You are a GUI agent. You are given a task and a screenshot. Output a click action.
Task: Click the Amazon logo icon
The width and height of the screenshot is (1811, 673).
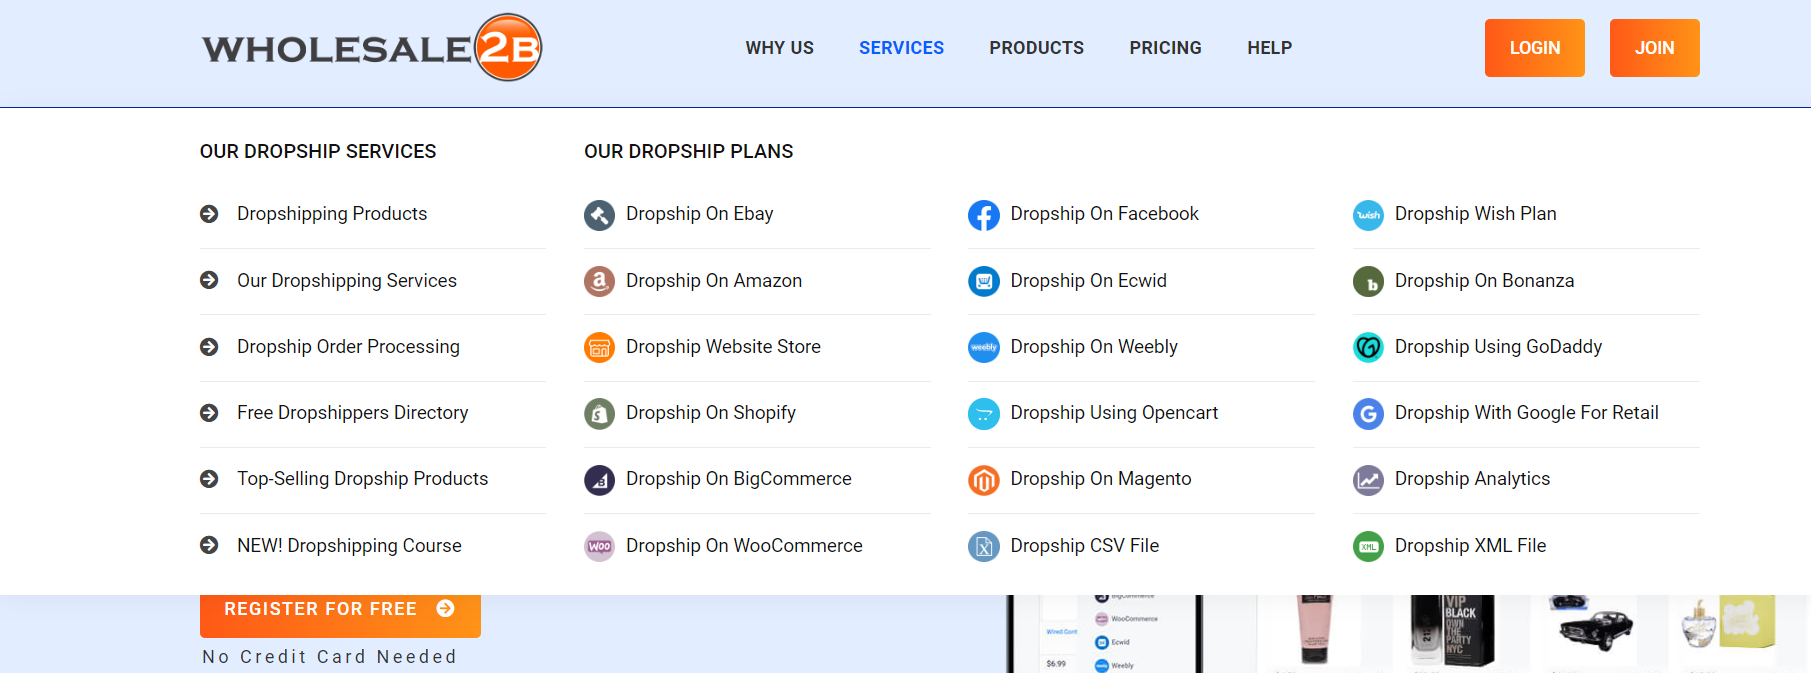pos(599,281)
